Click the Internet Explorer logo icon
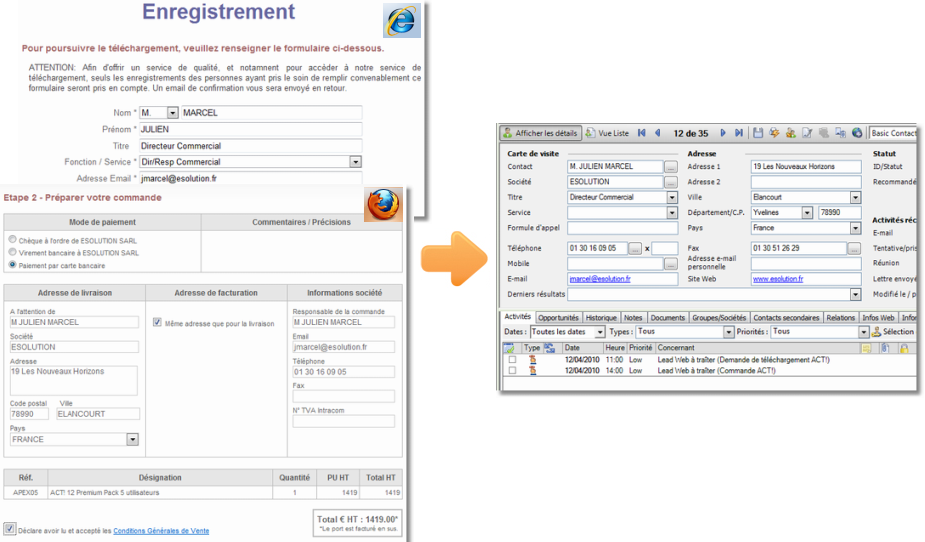The image size is (925, 542). click(402, 21)
